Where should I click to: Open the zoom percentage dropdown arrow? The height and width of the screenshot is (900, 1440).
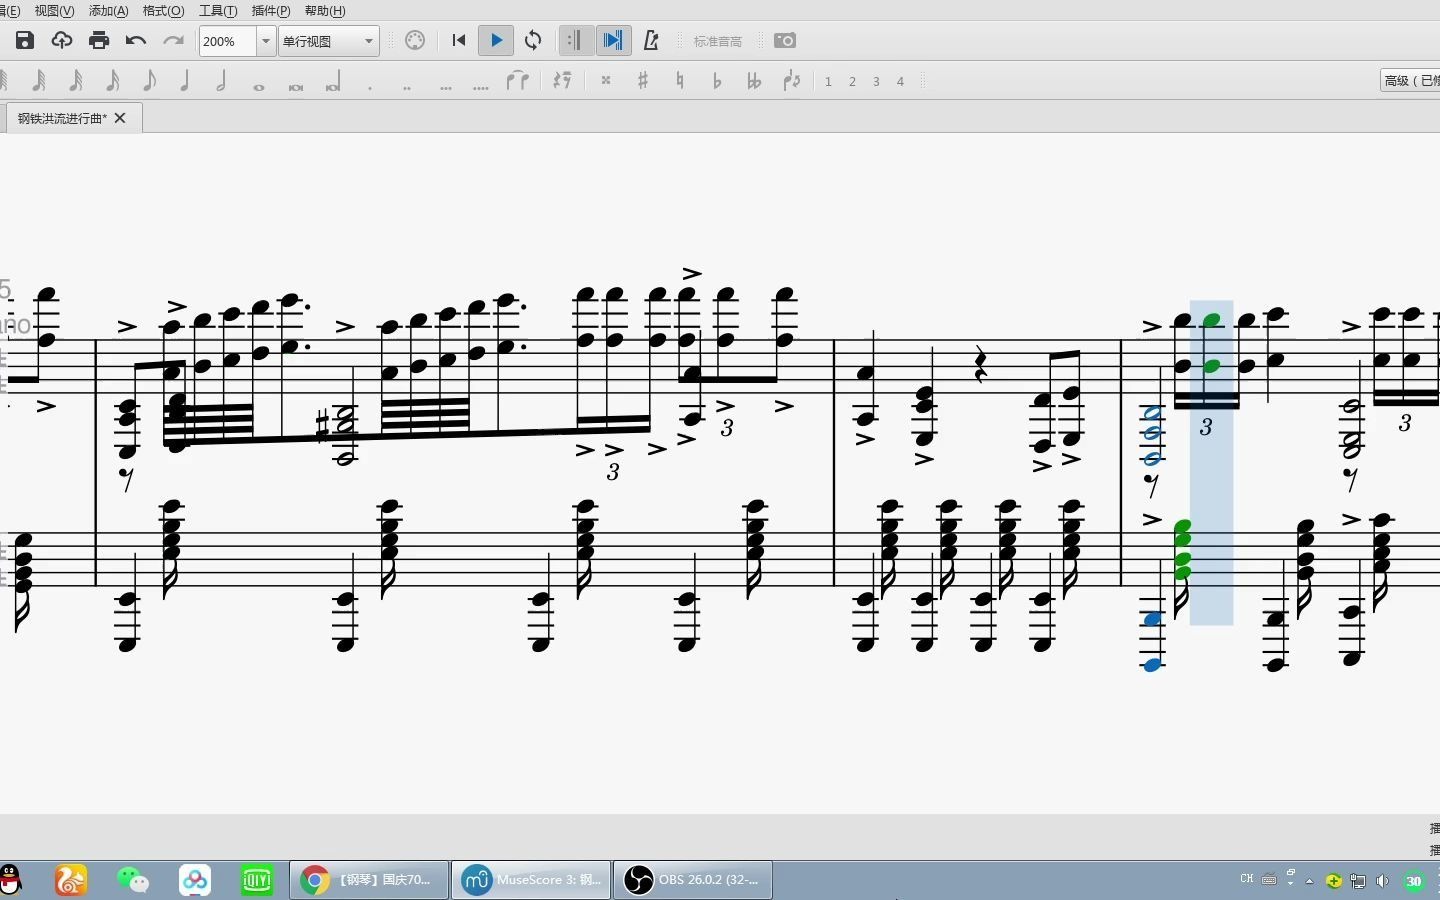point(266,41)
